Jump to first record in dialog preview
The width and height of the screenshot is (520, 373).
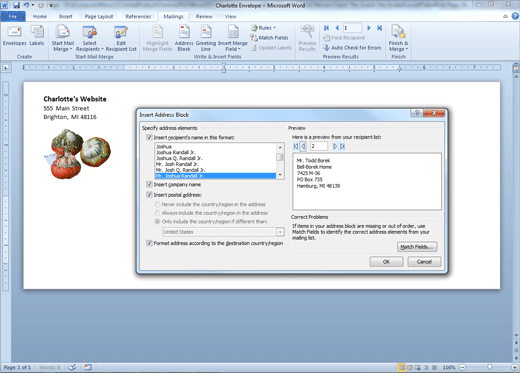tap(296, 146)
